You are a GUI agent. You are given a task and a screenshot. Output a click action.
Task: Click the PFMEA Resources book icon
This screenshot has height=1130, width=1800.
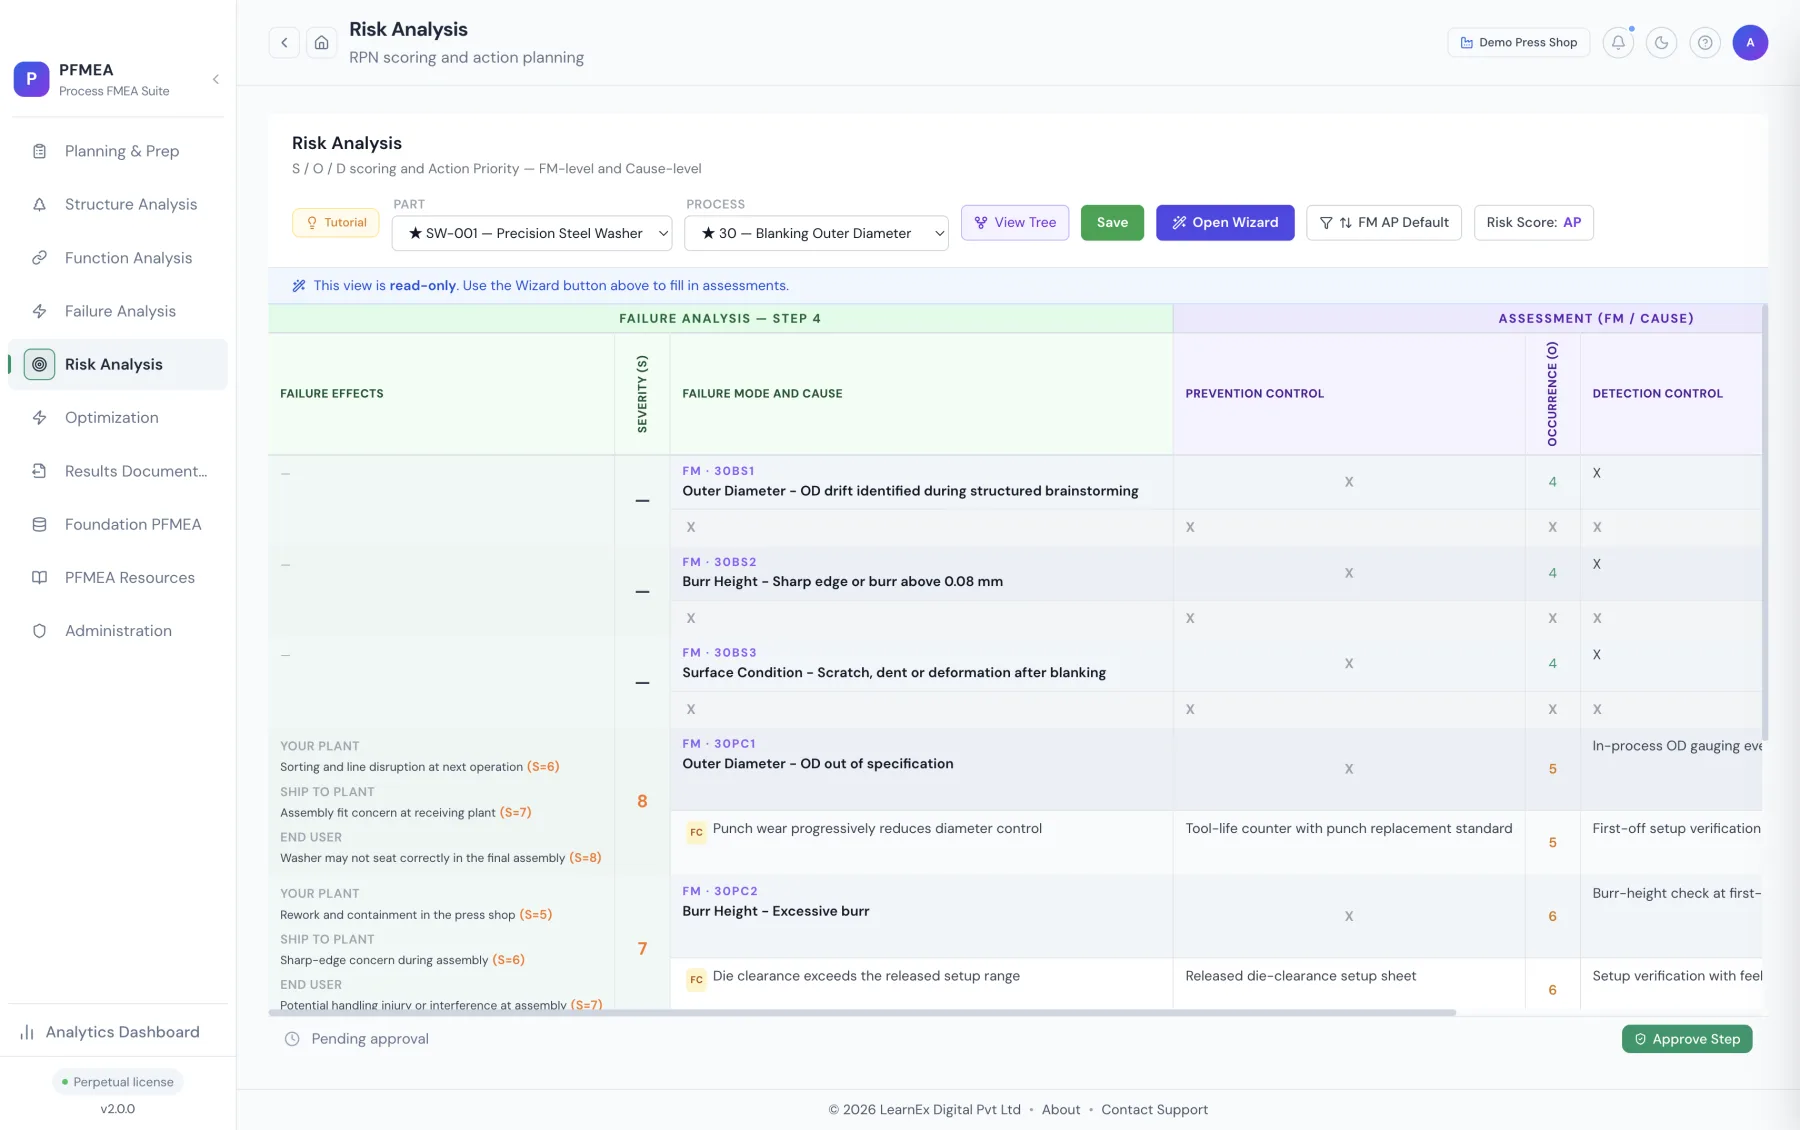[39, 578]
